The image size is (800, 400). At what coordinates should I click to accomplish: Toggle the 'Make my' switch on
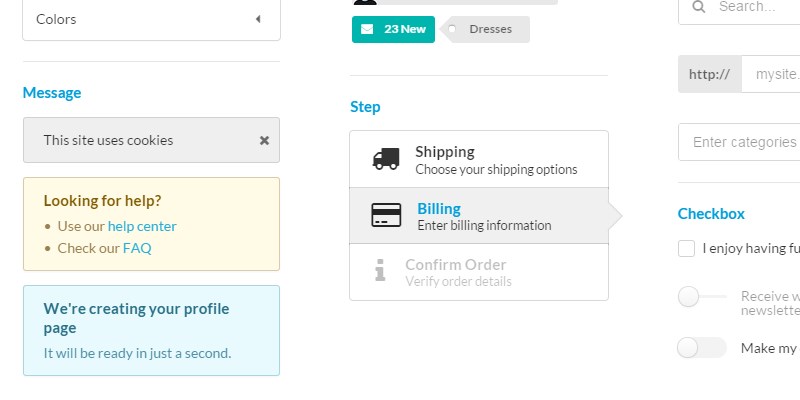click(x=701, y=348)
